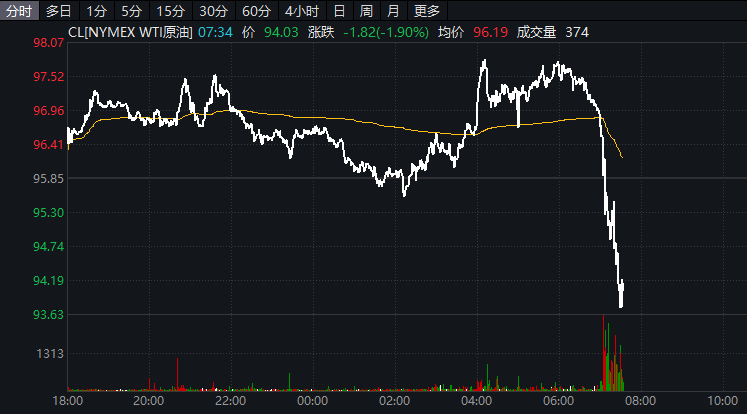
Task: Click the 均价 96.19 average price value
Action: [490, 33]
